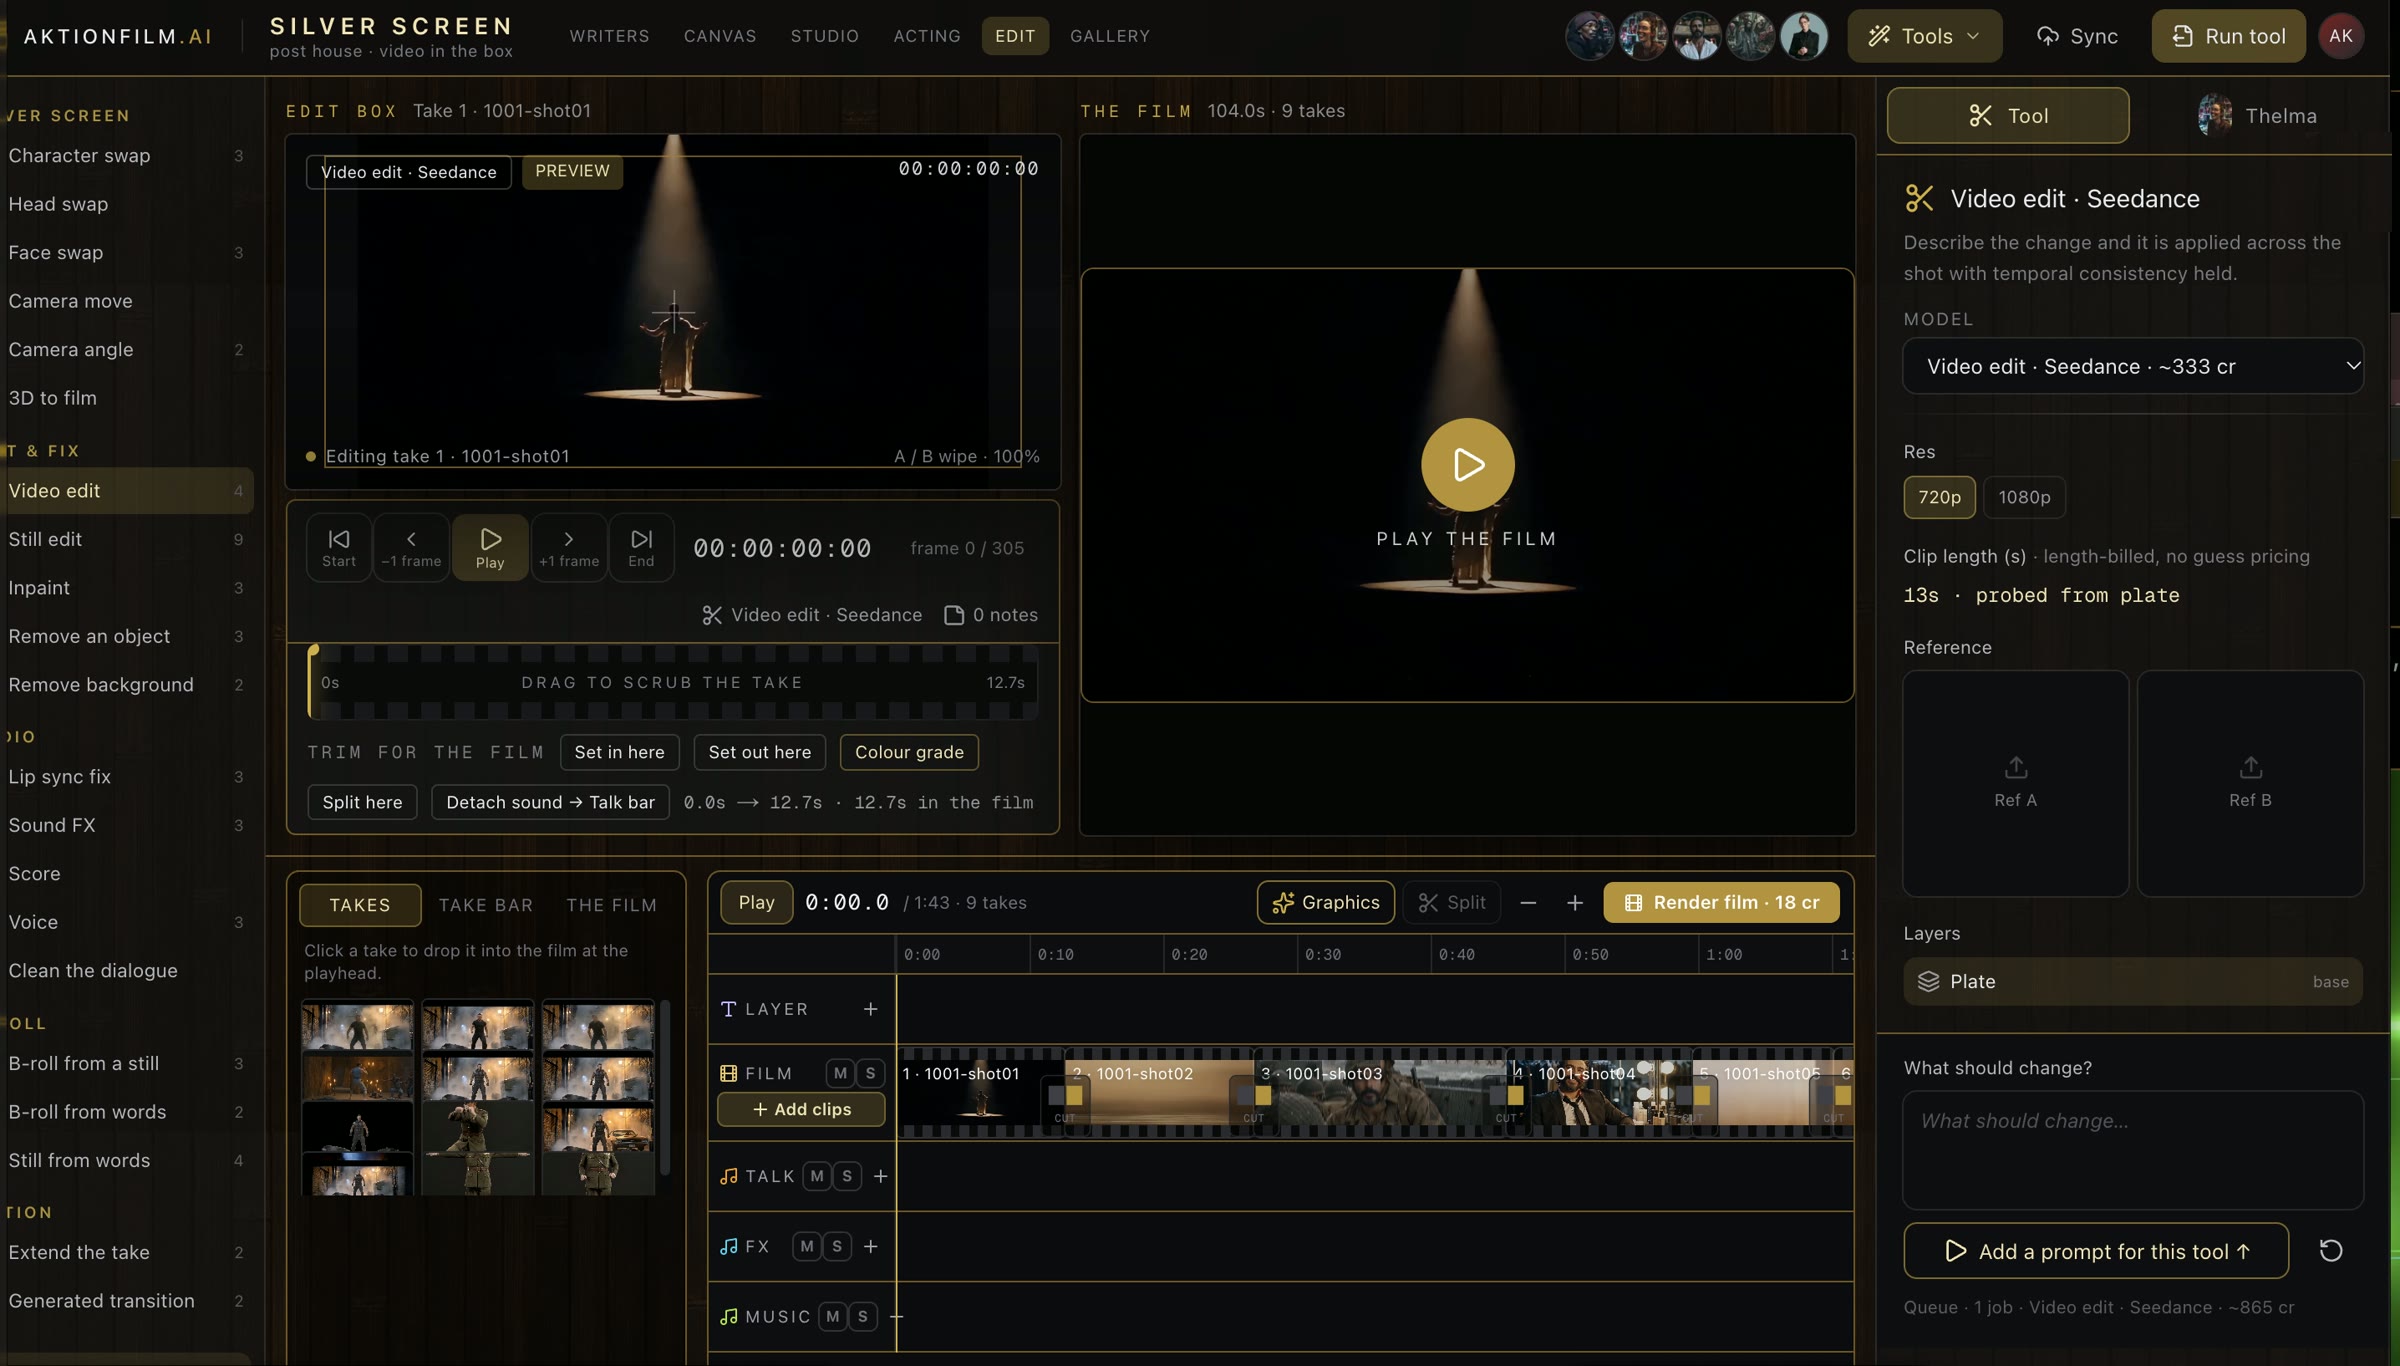Open the 0 notes icon
Viewport: 2400px width, 1366px height.
click(x=954, y=615)
